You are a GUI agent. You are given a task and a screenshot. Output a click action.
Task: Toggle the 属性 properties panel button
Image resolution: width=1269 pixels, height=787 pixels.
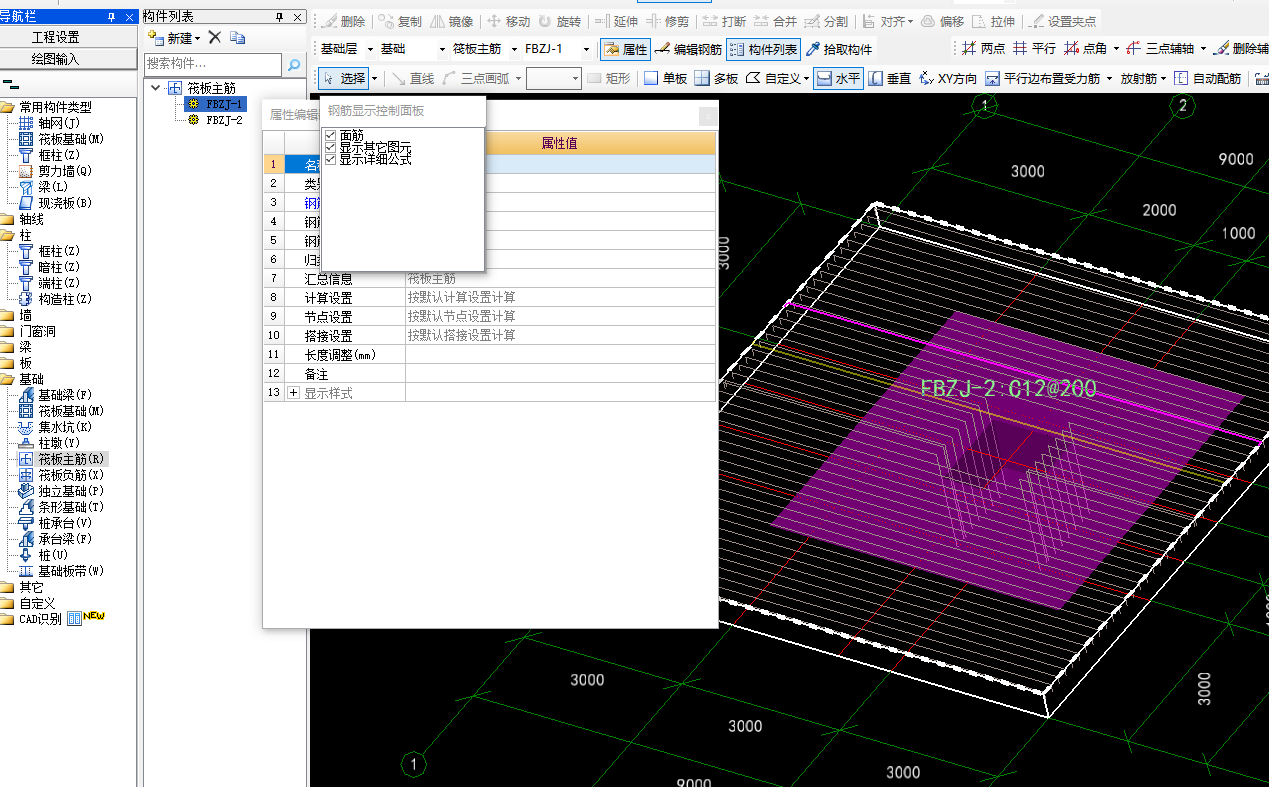coord(625,49)
